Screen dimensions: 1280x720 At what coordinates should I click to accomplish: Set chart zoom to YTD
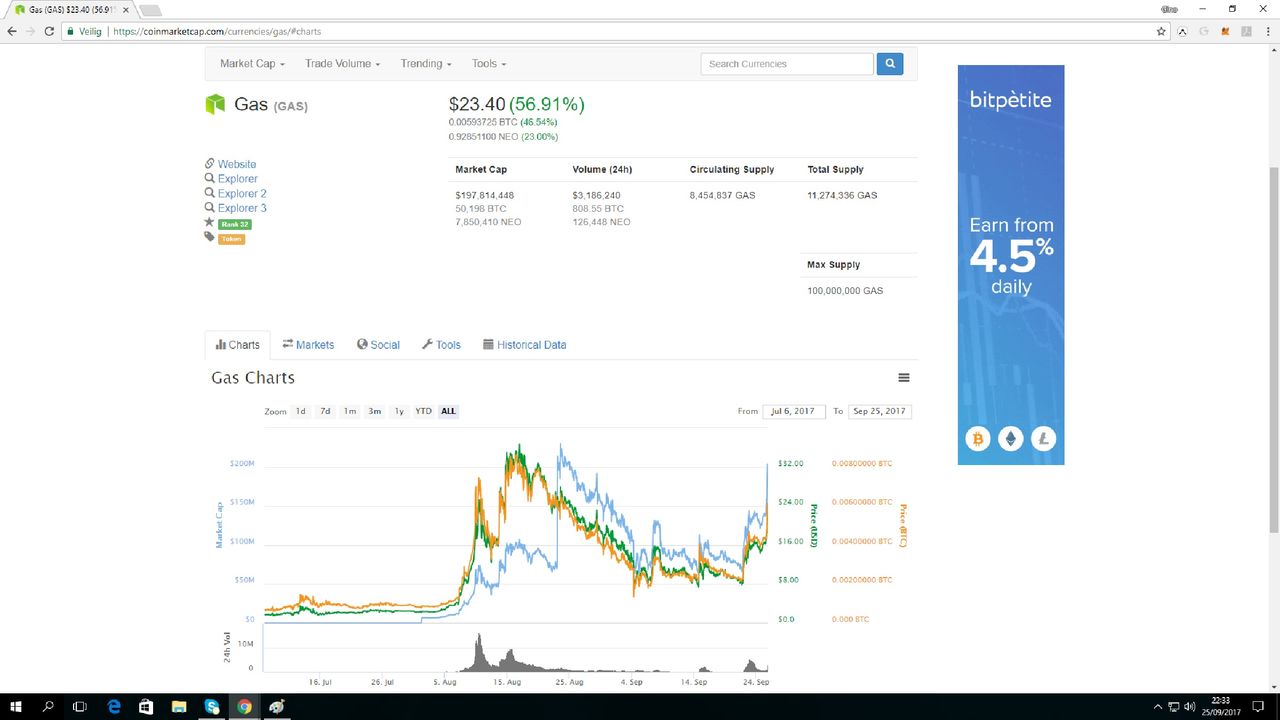coord(424,411)
